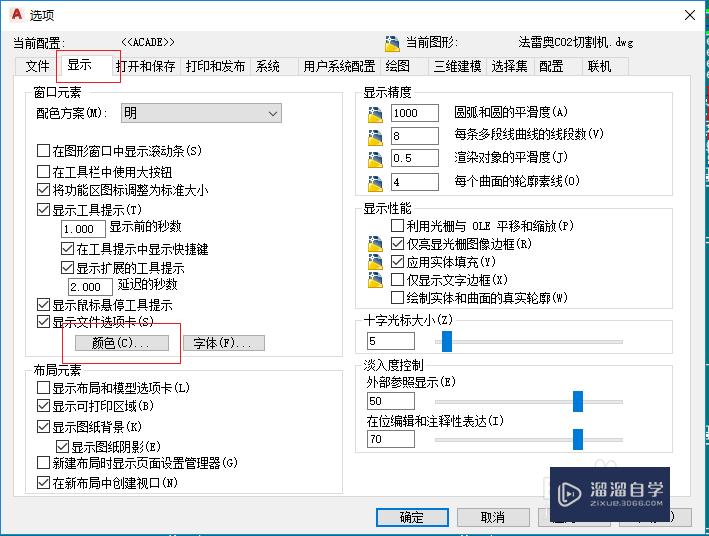The image size is (709, 536).
Task: Click the 渲染对象的平滑度 field showing 0.5
Action: 415,158
